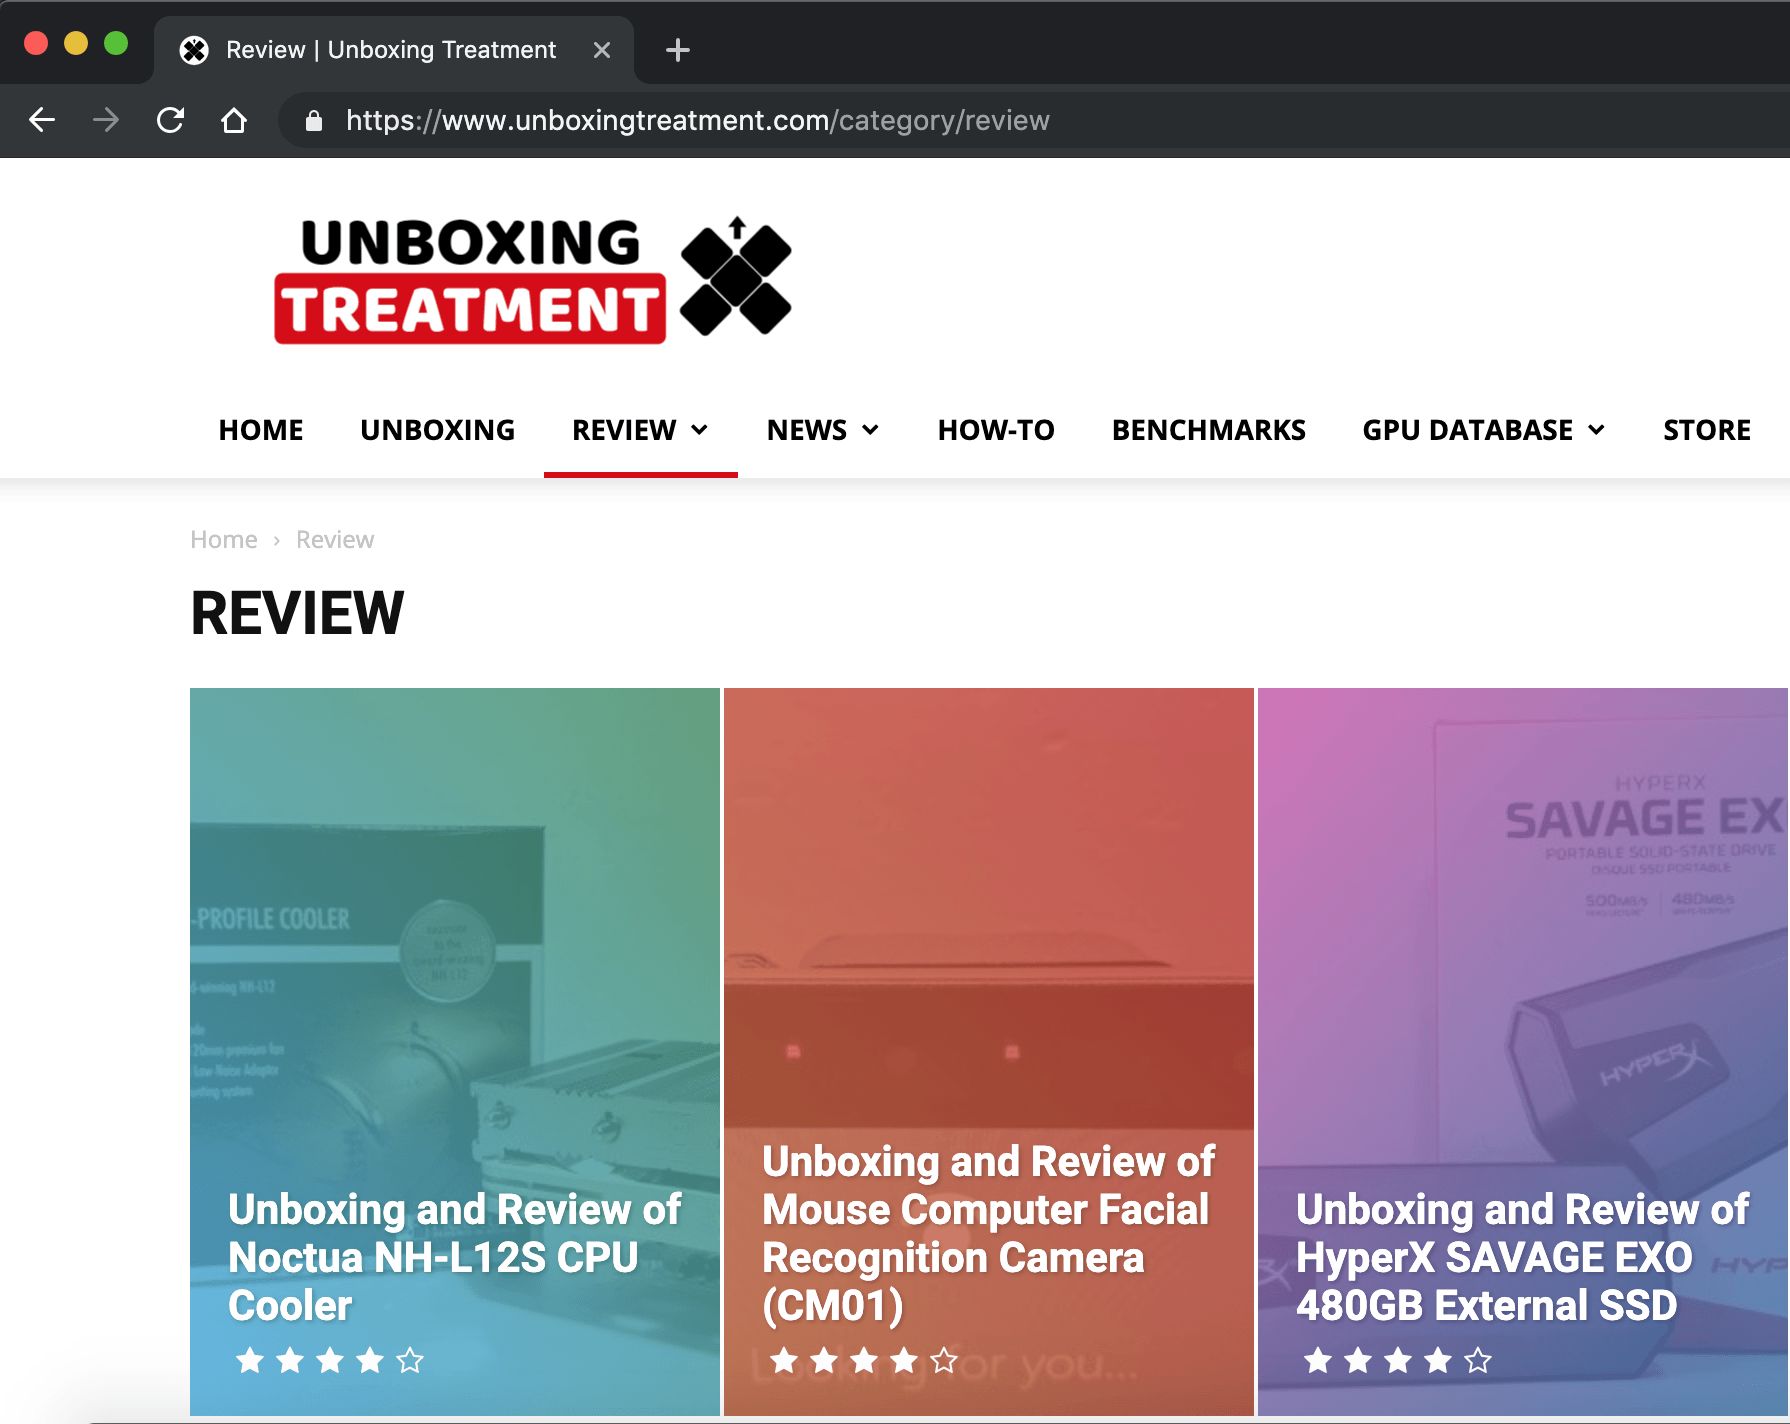This screenshot has height=1424, width=1790.
Task: Open the Noctua NH-L12S CPU Cooler review title
Action: pos(455,1257)
